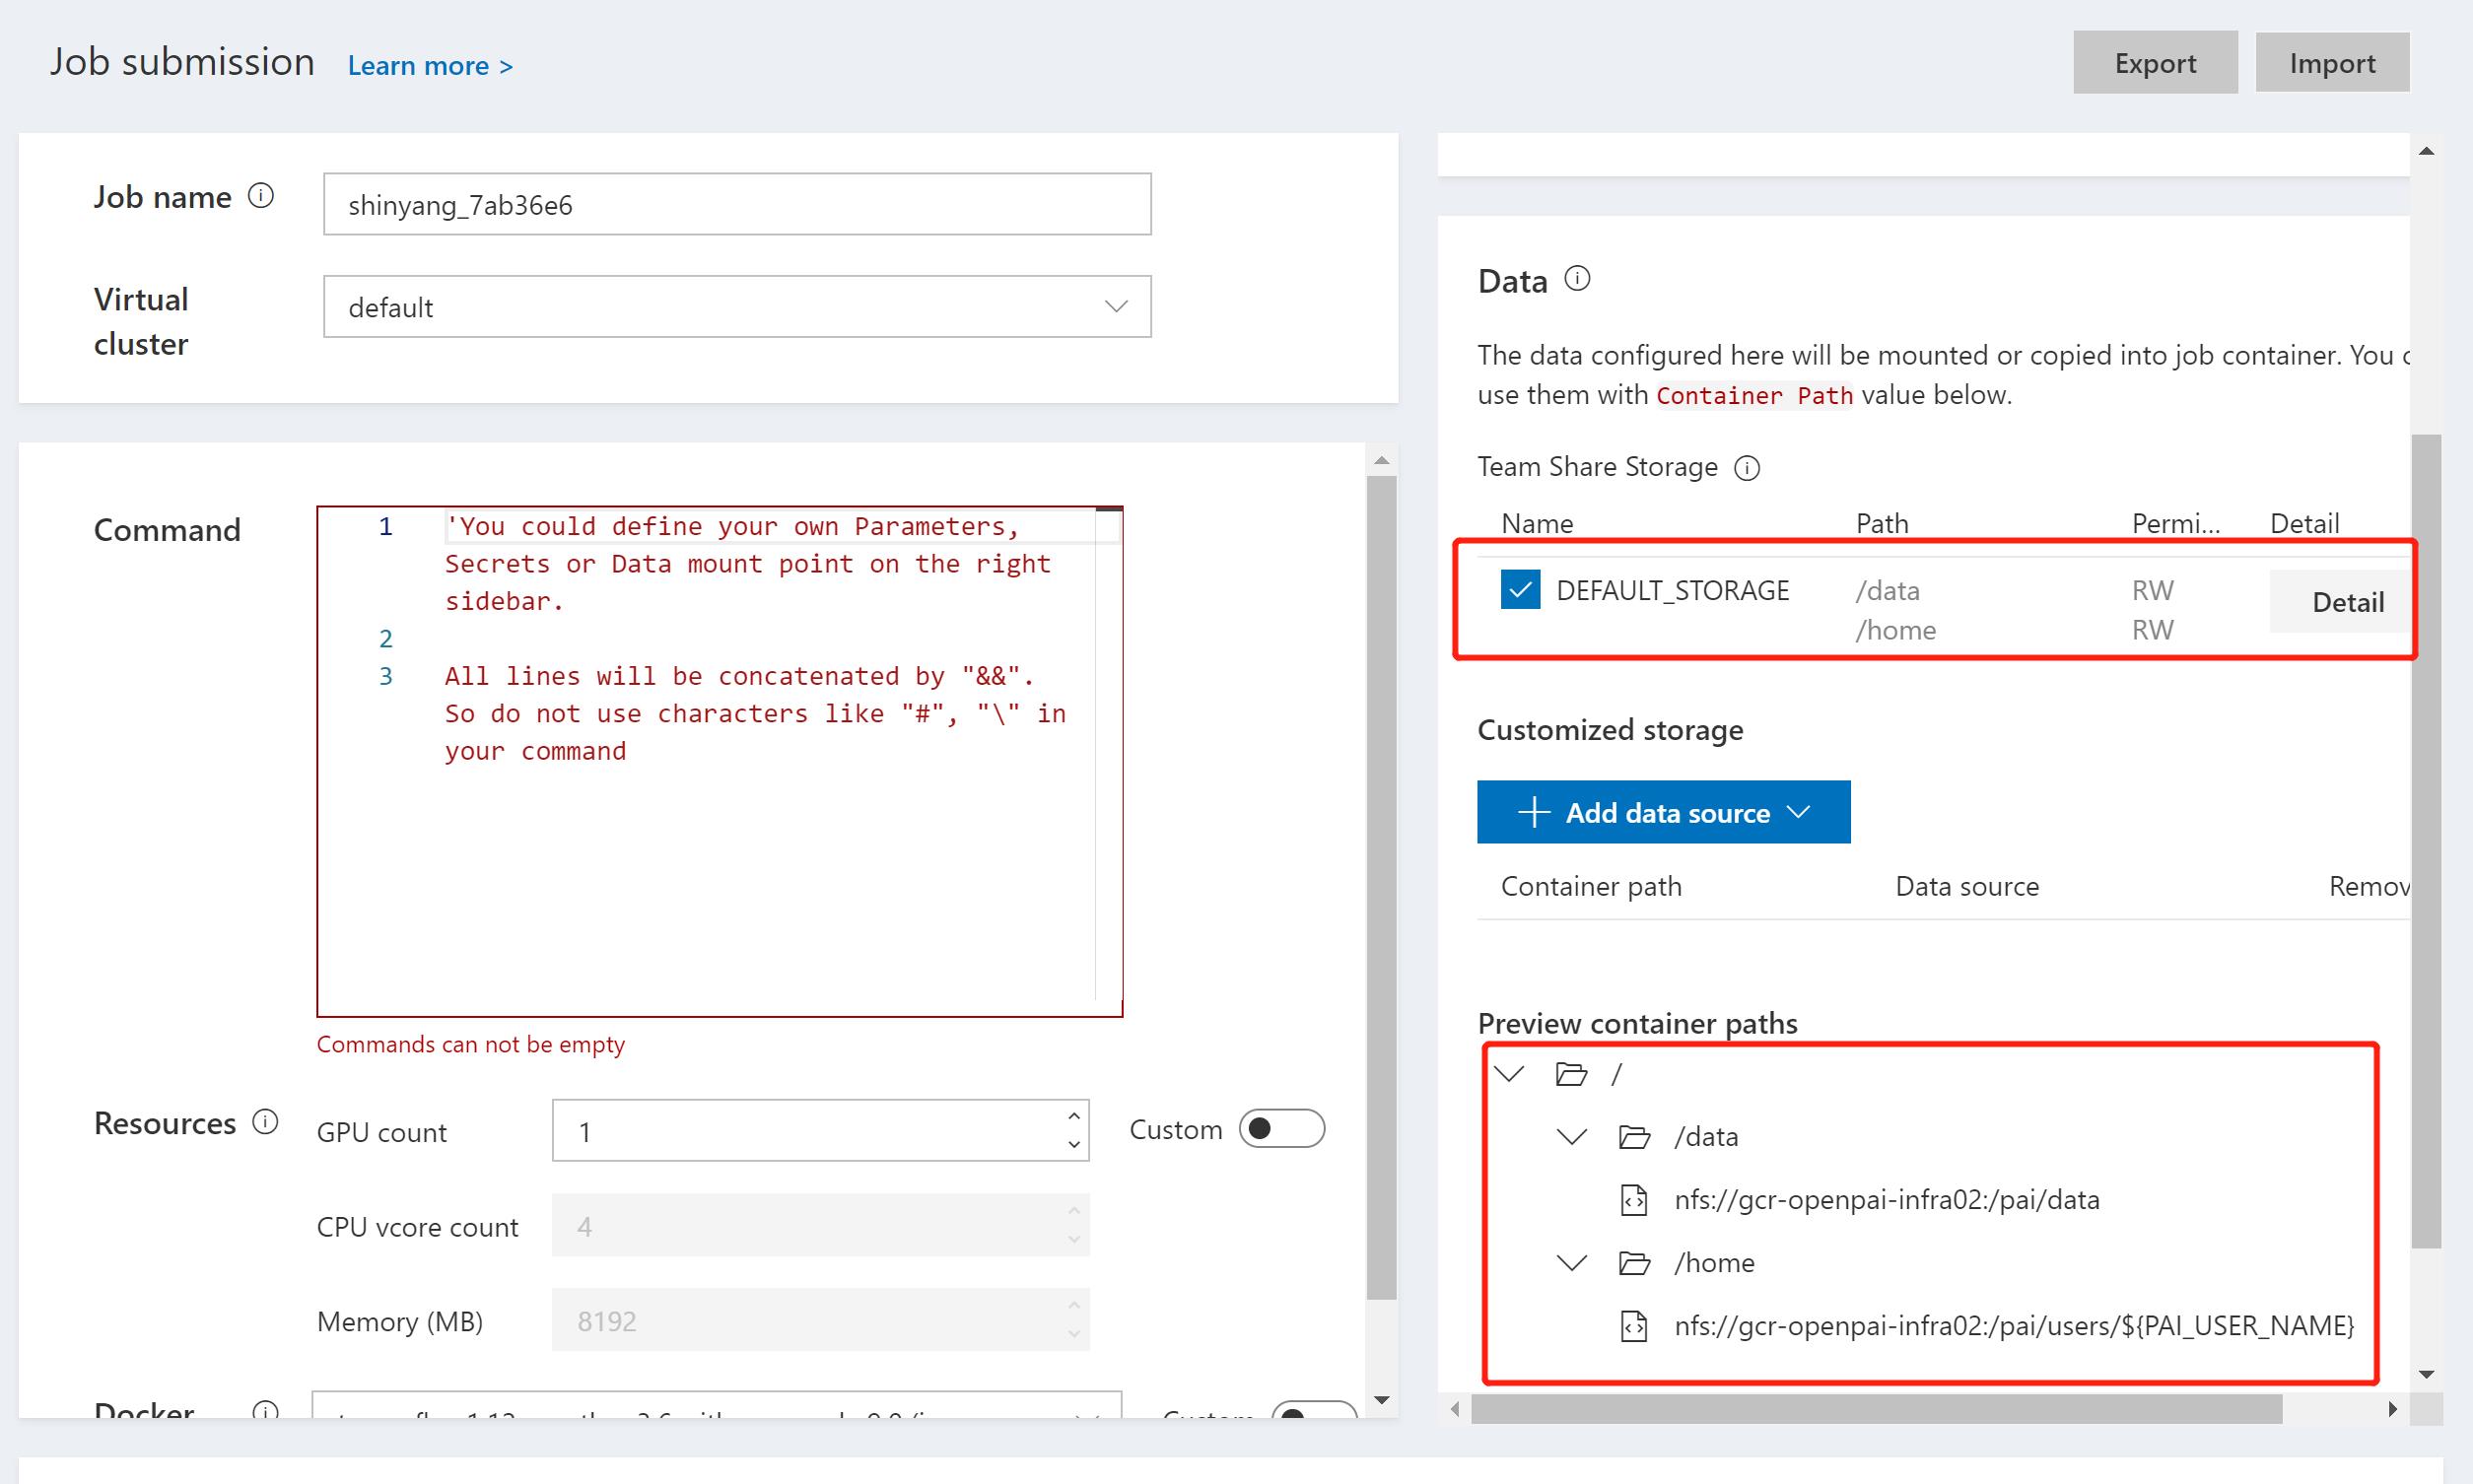The width and height of the screenshot is (2473, 1484).
Task: Click the info icon next to Docker
Action: 265,1410
